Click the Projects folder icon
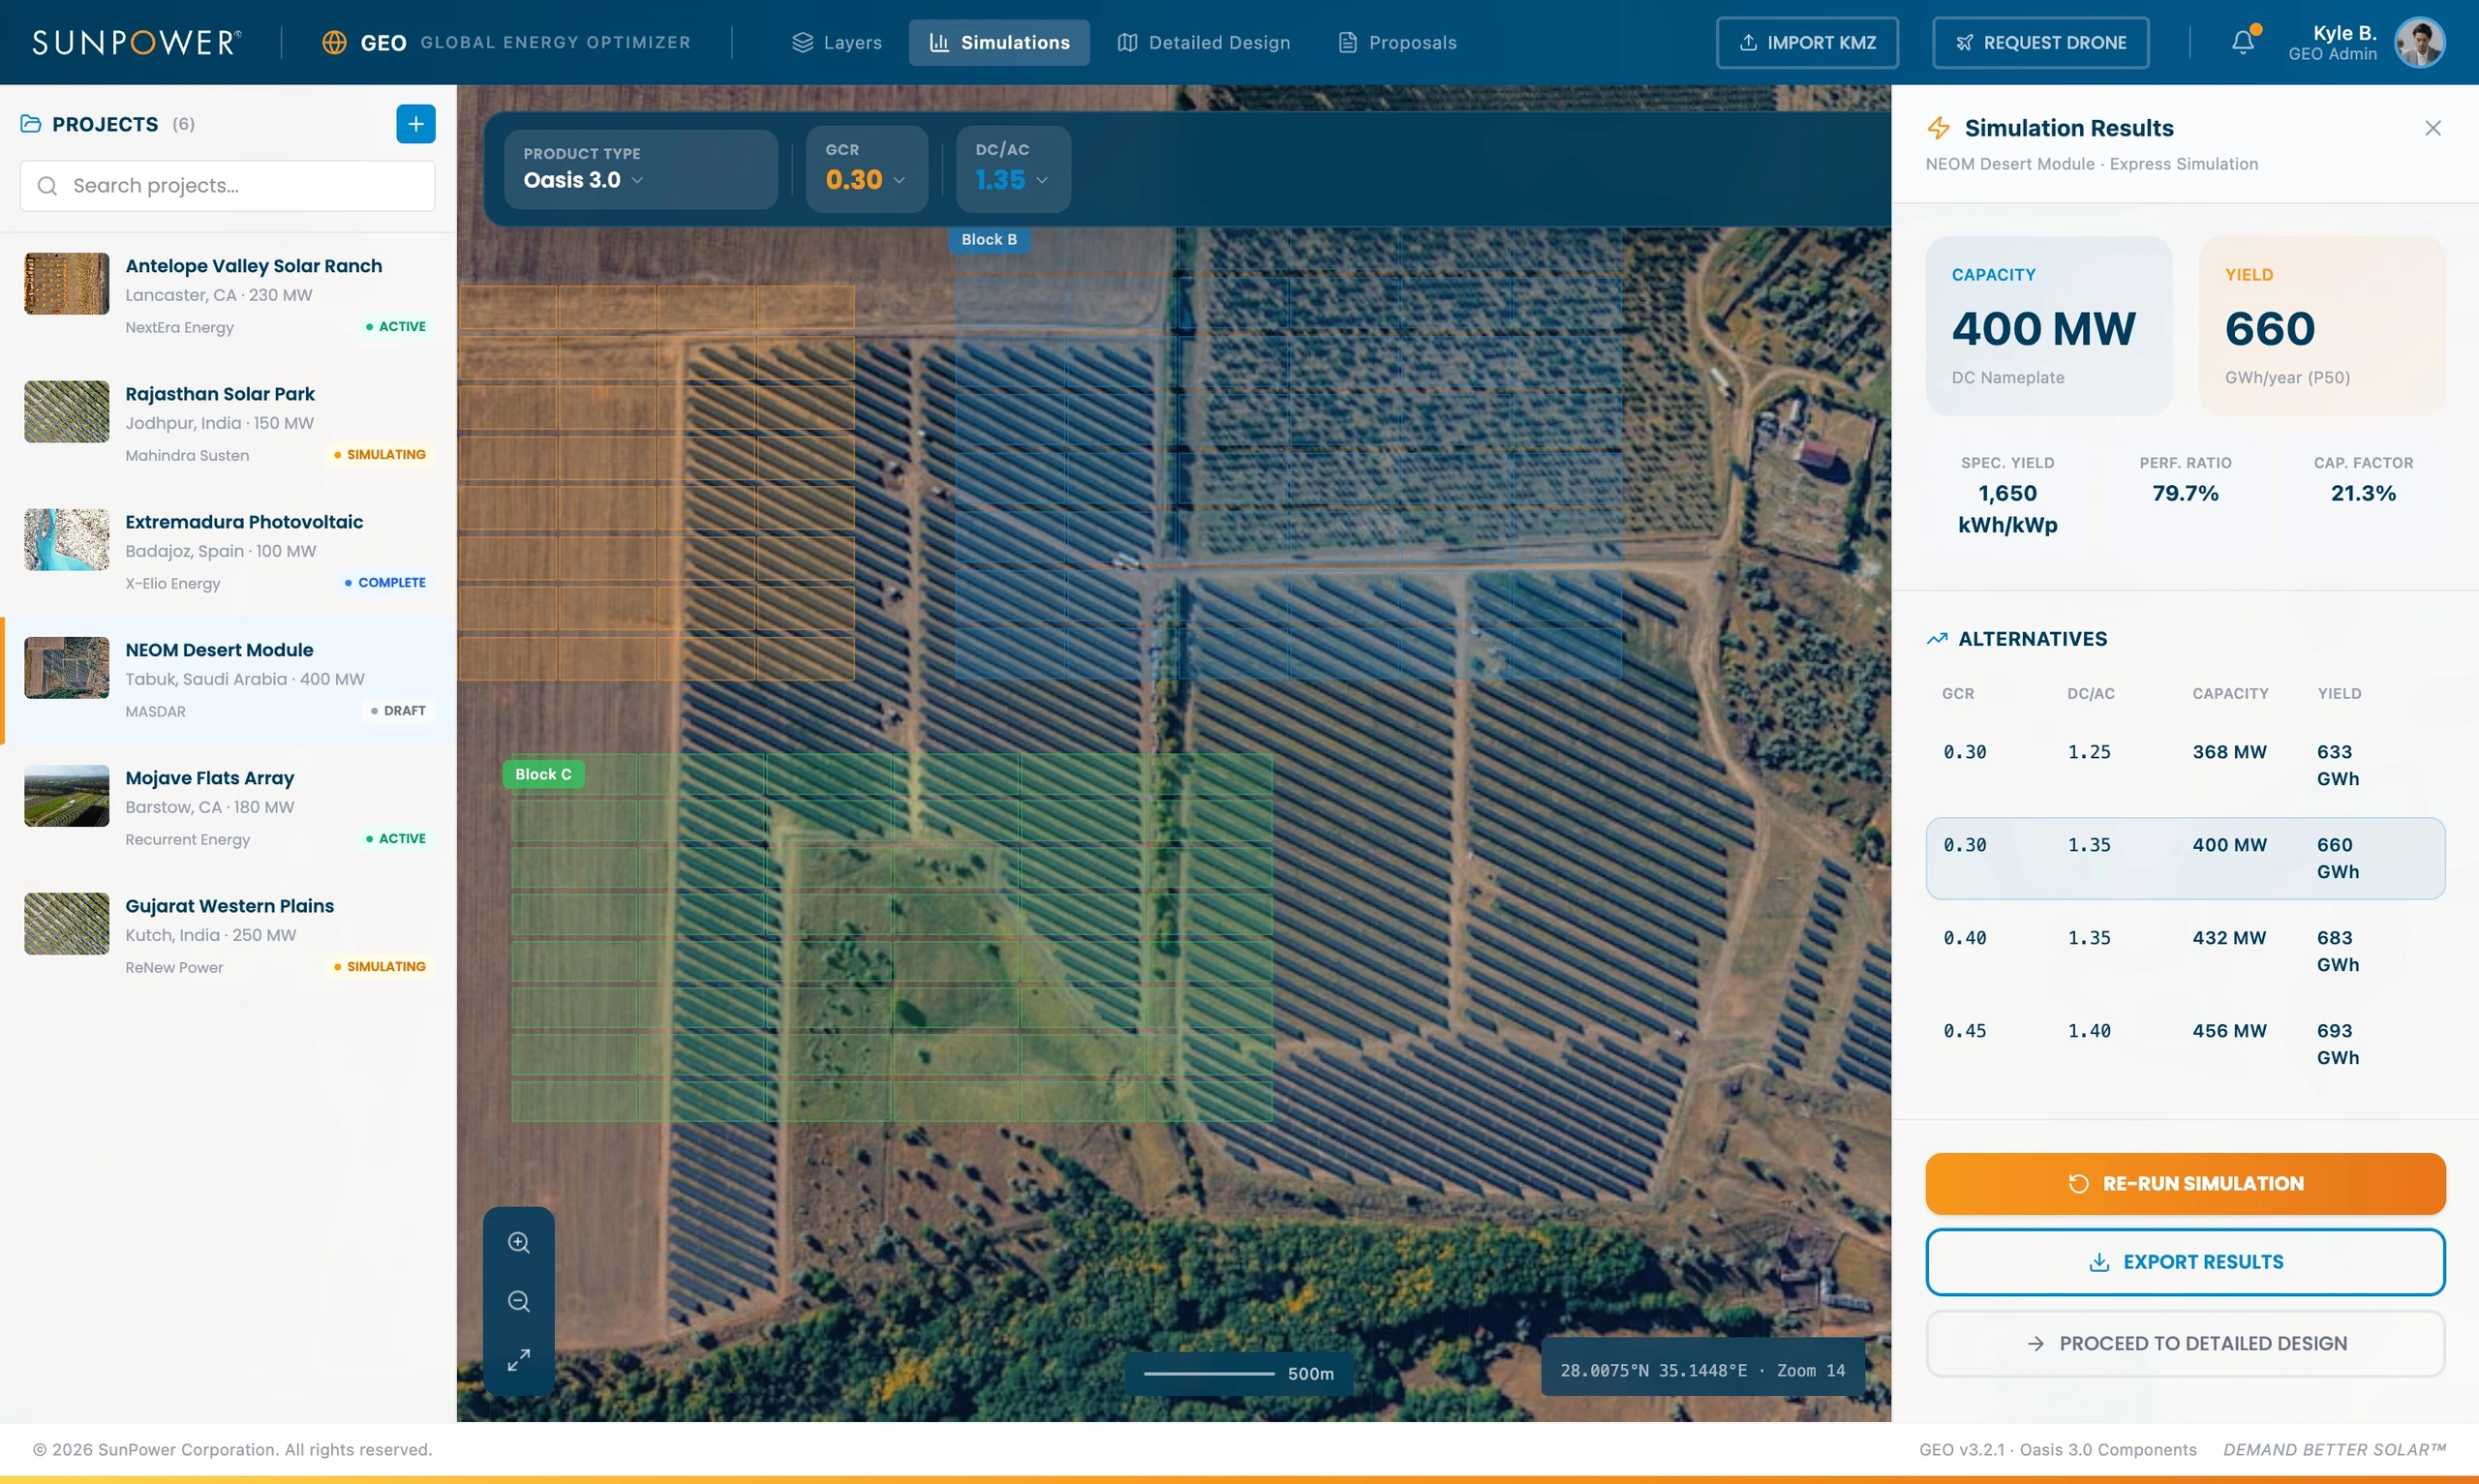The height and width of the screenshot is (1484, 2479). click(31, 124)
